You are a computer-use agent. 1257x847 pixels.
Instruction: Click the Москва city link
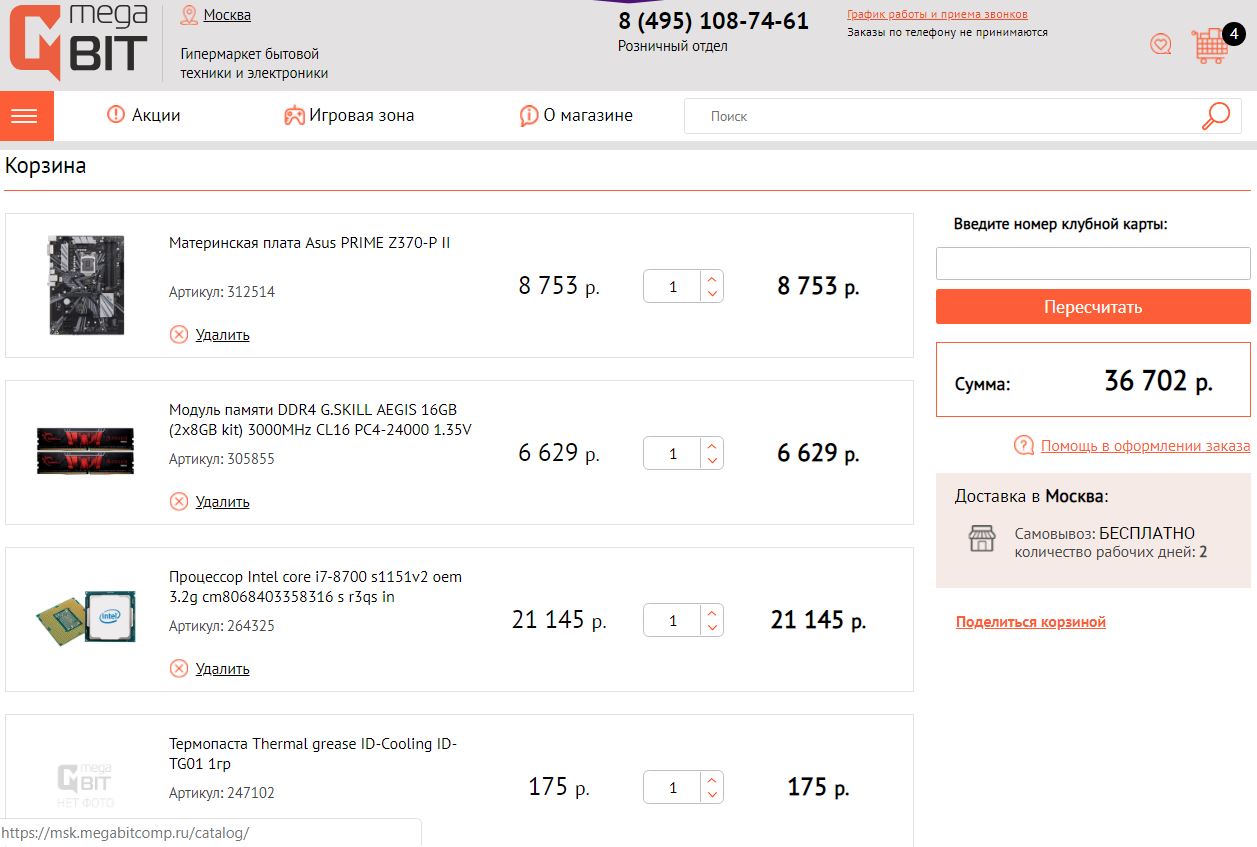click(227, 15)
